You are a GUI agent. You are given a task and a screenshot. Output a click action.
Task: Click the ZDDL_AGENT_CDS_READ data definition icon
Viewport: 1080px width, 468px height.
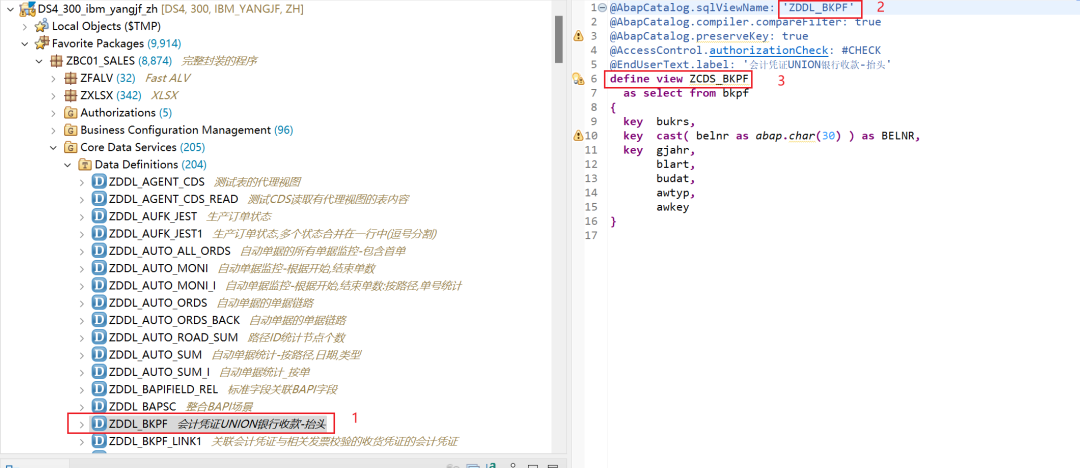[98, 199]
